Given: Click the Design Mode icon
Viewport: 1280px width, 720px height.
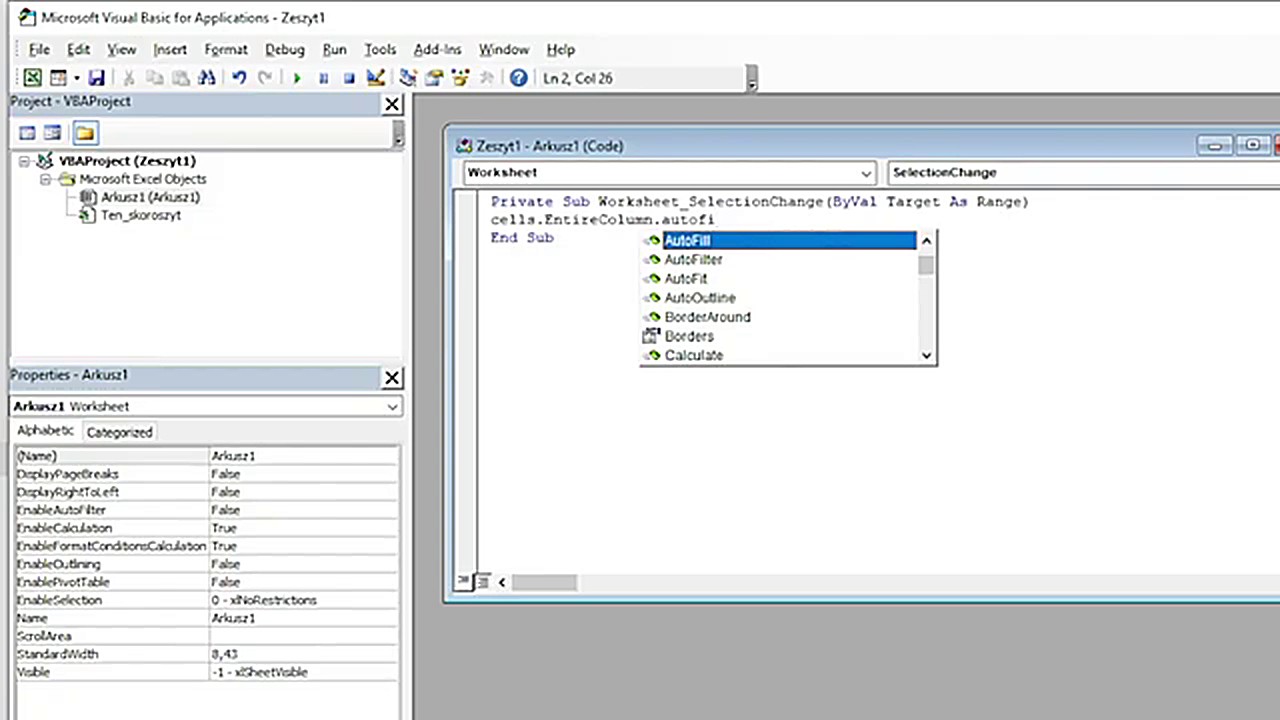Looking at the screenshot, I should (x=375, y=78).
